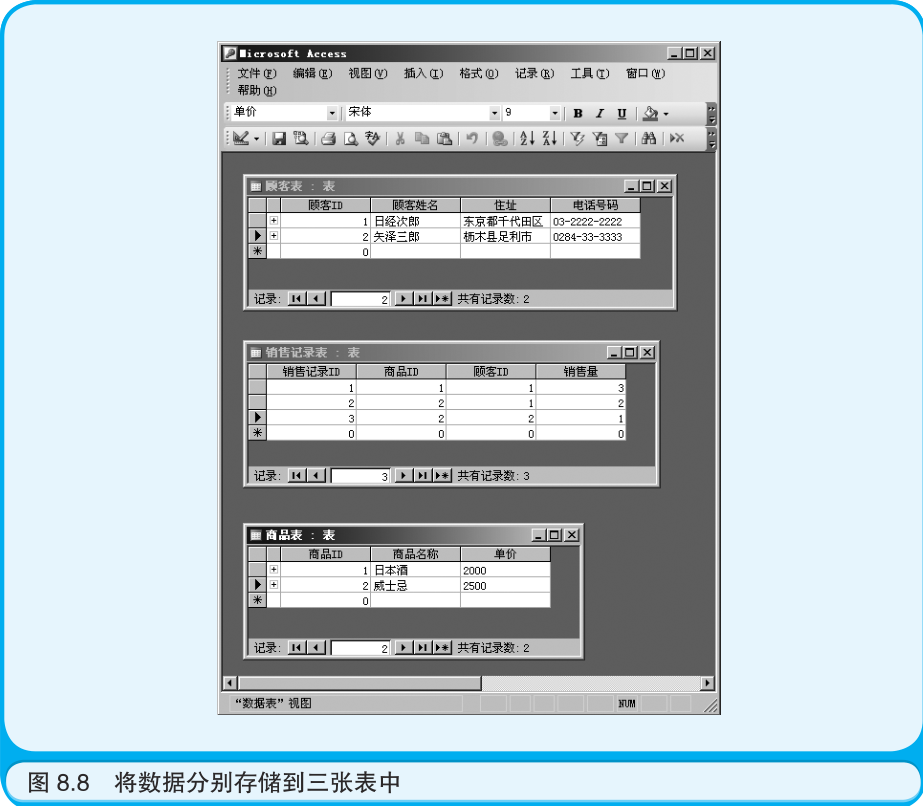Expand subdatasheet for customer 矢泽三郎
The height and width of the screenshot is (806, 923).
click(274, 236)
